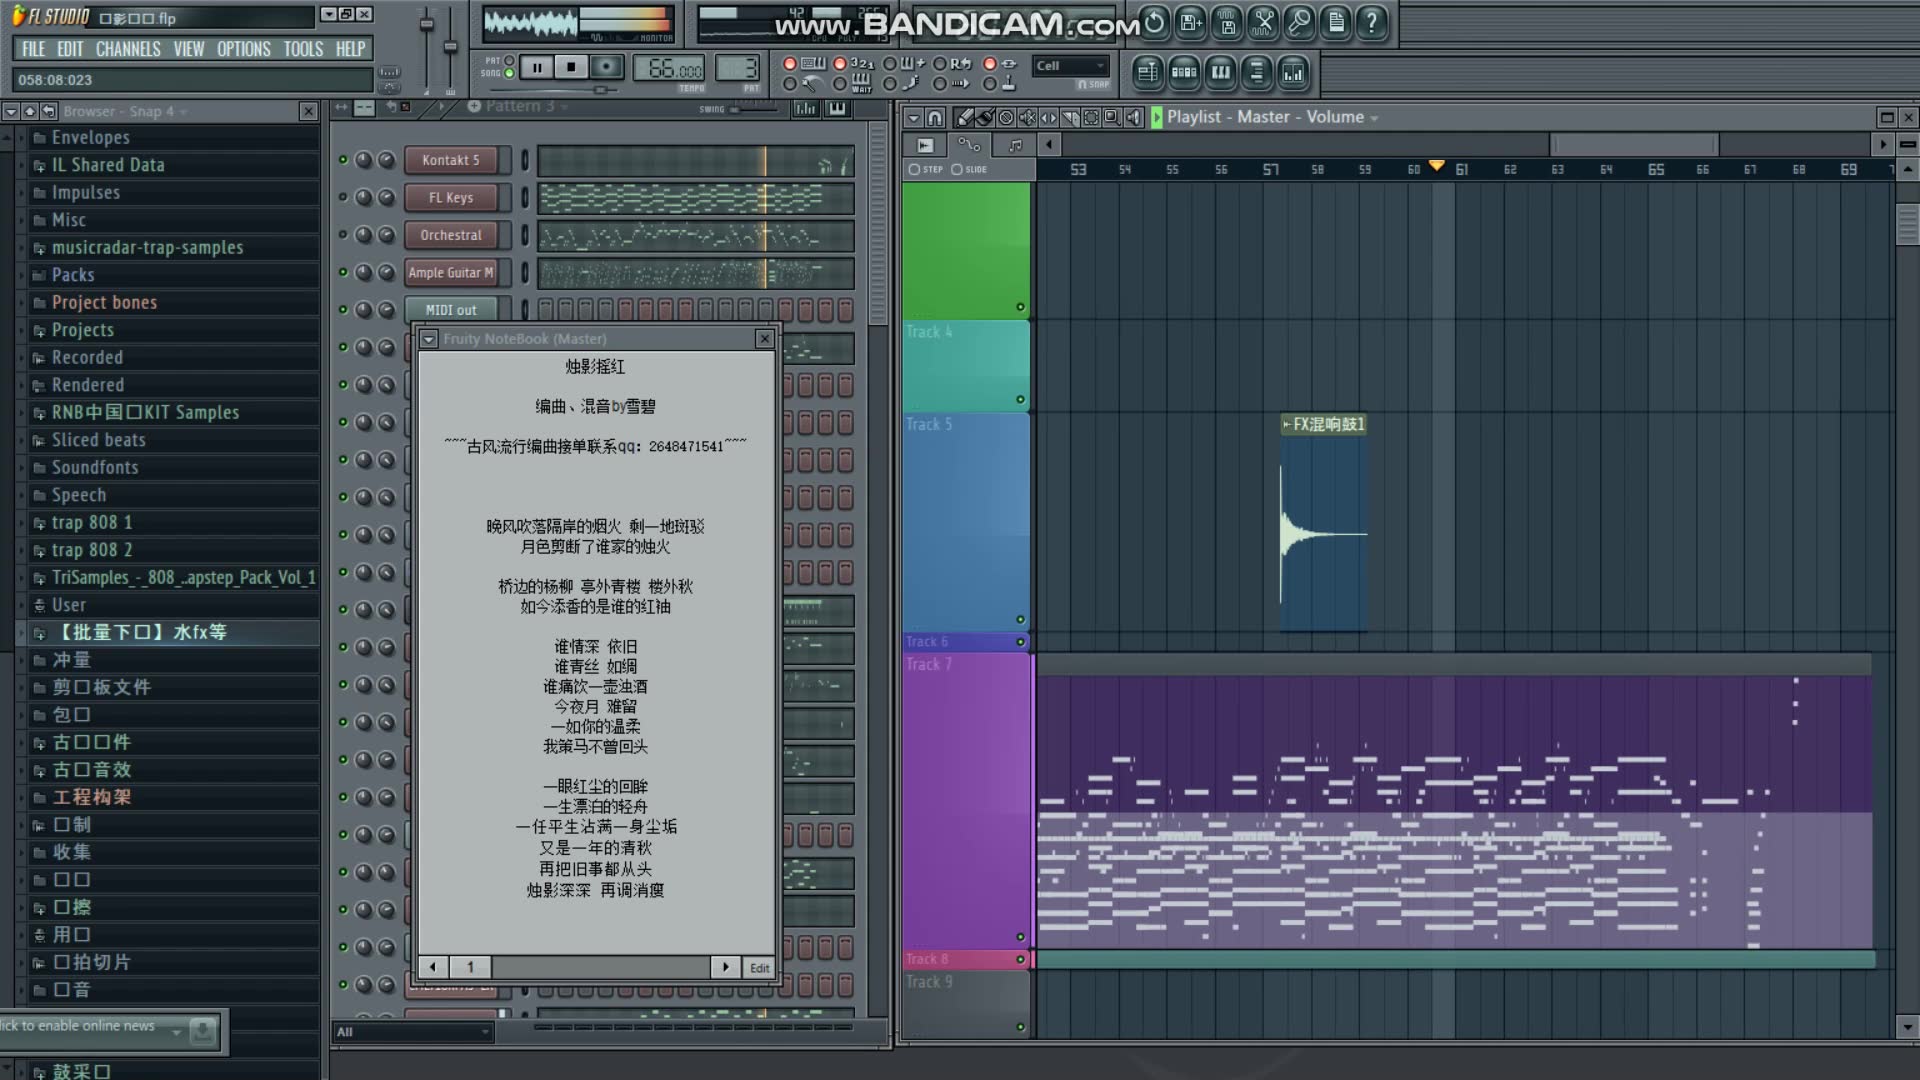
Task: Open the Project info document icon
Action: pos(1336,22)
